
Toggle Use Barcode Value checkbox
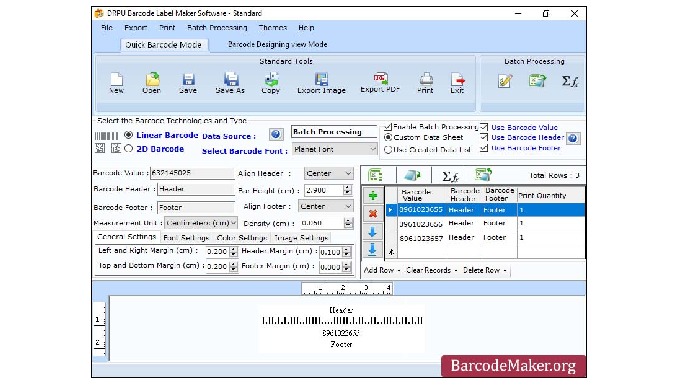tap(484, 127)
